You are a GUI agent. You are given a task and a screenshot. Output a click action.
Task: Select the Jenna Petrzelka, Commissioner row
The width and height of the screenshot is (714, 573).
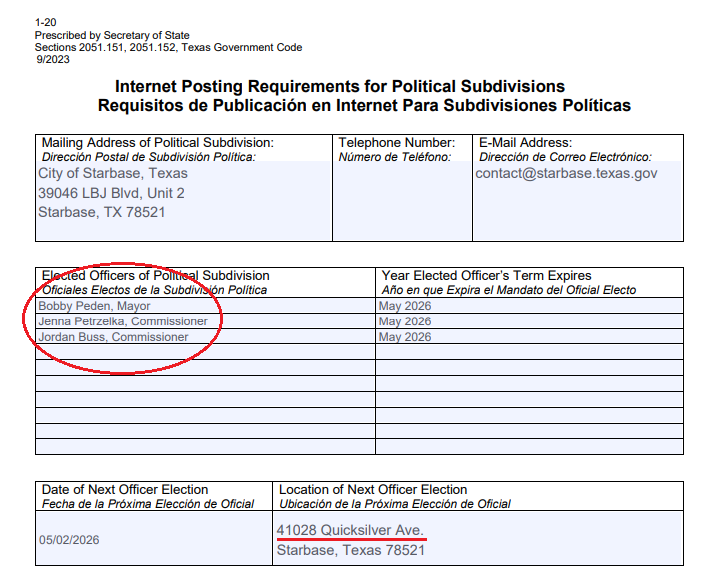click(x=205, y=321)
